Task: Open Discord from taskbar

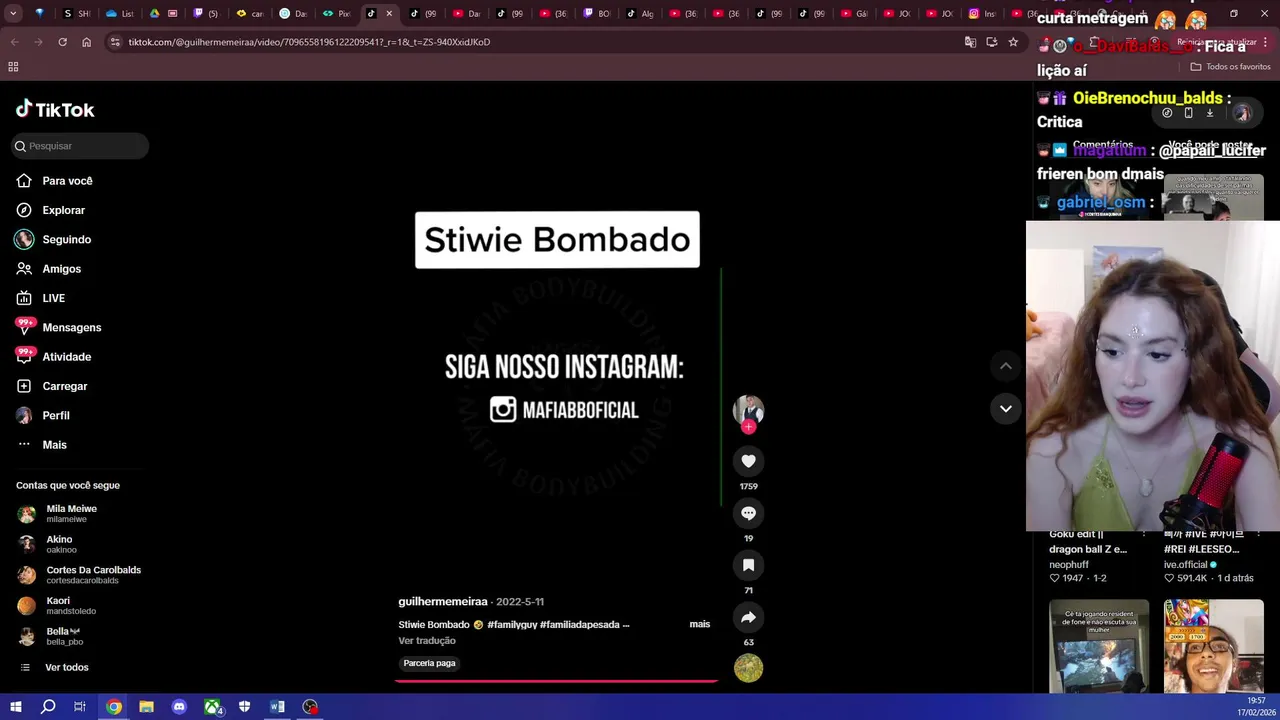Action: (x=179, y=707)
